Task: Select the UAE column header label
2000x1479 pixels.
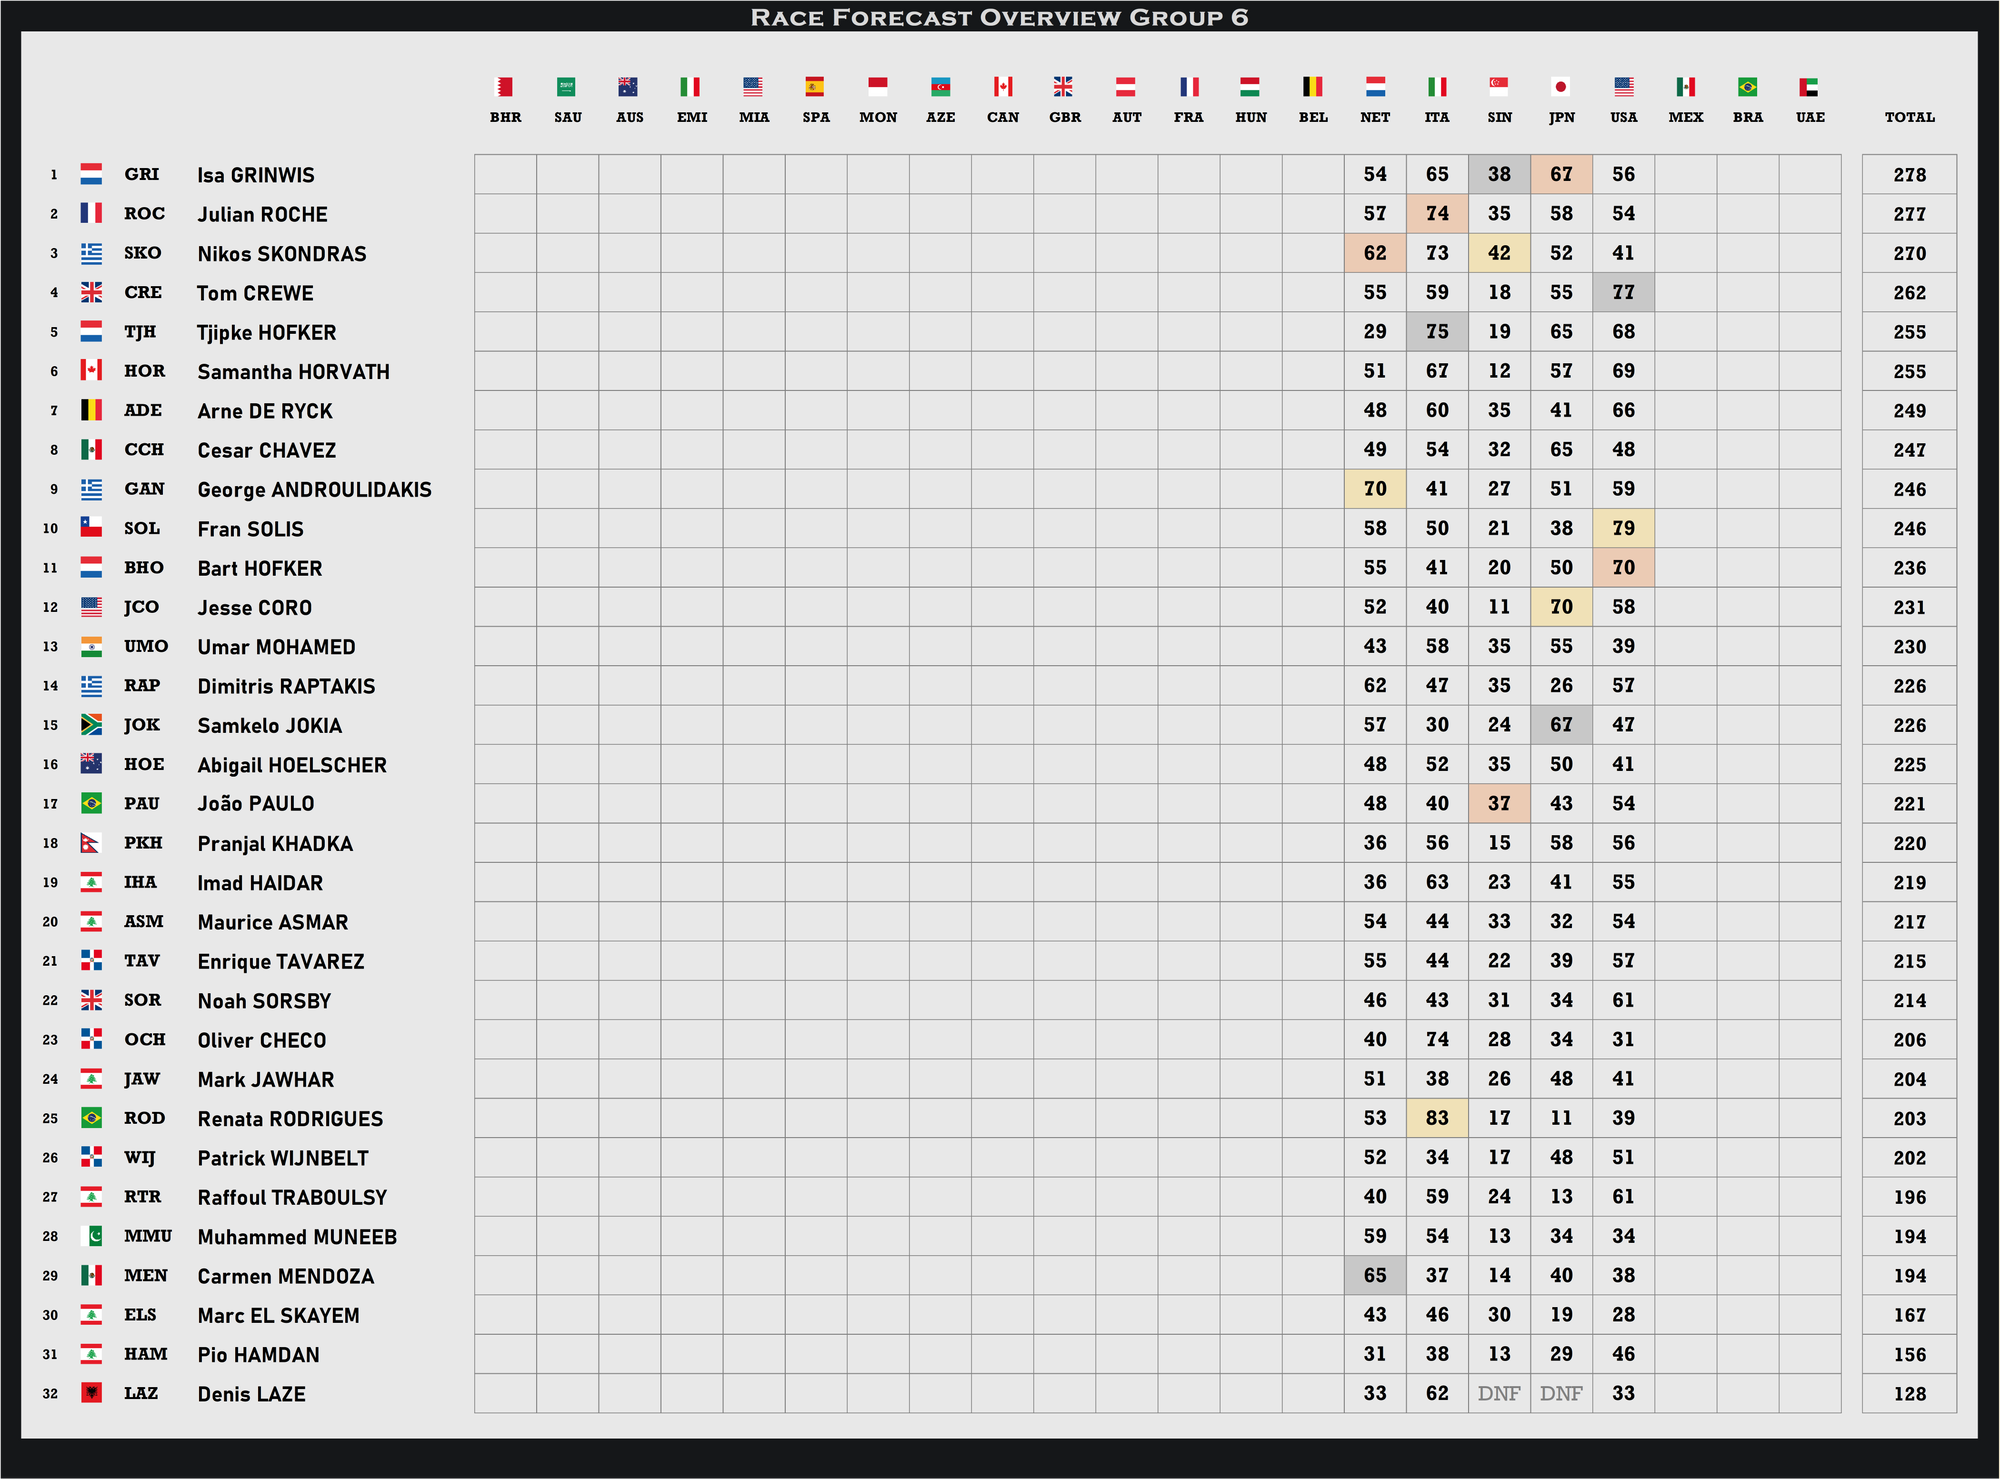Action: pos(1810,117)
